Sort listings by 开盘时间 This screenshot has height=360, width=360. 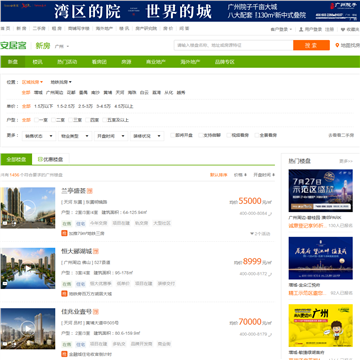coord(264,175)
